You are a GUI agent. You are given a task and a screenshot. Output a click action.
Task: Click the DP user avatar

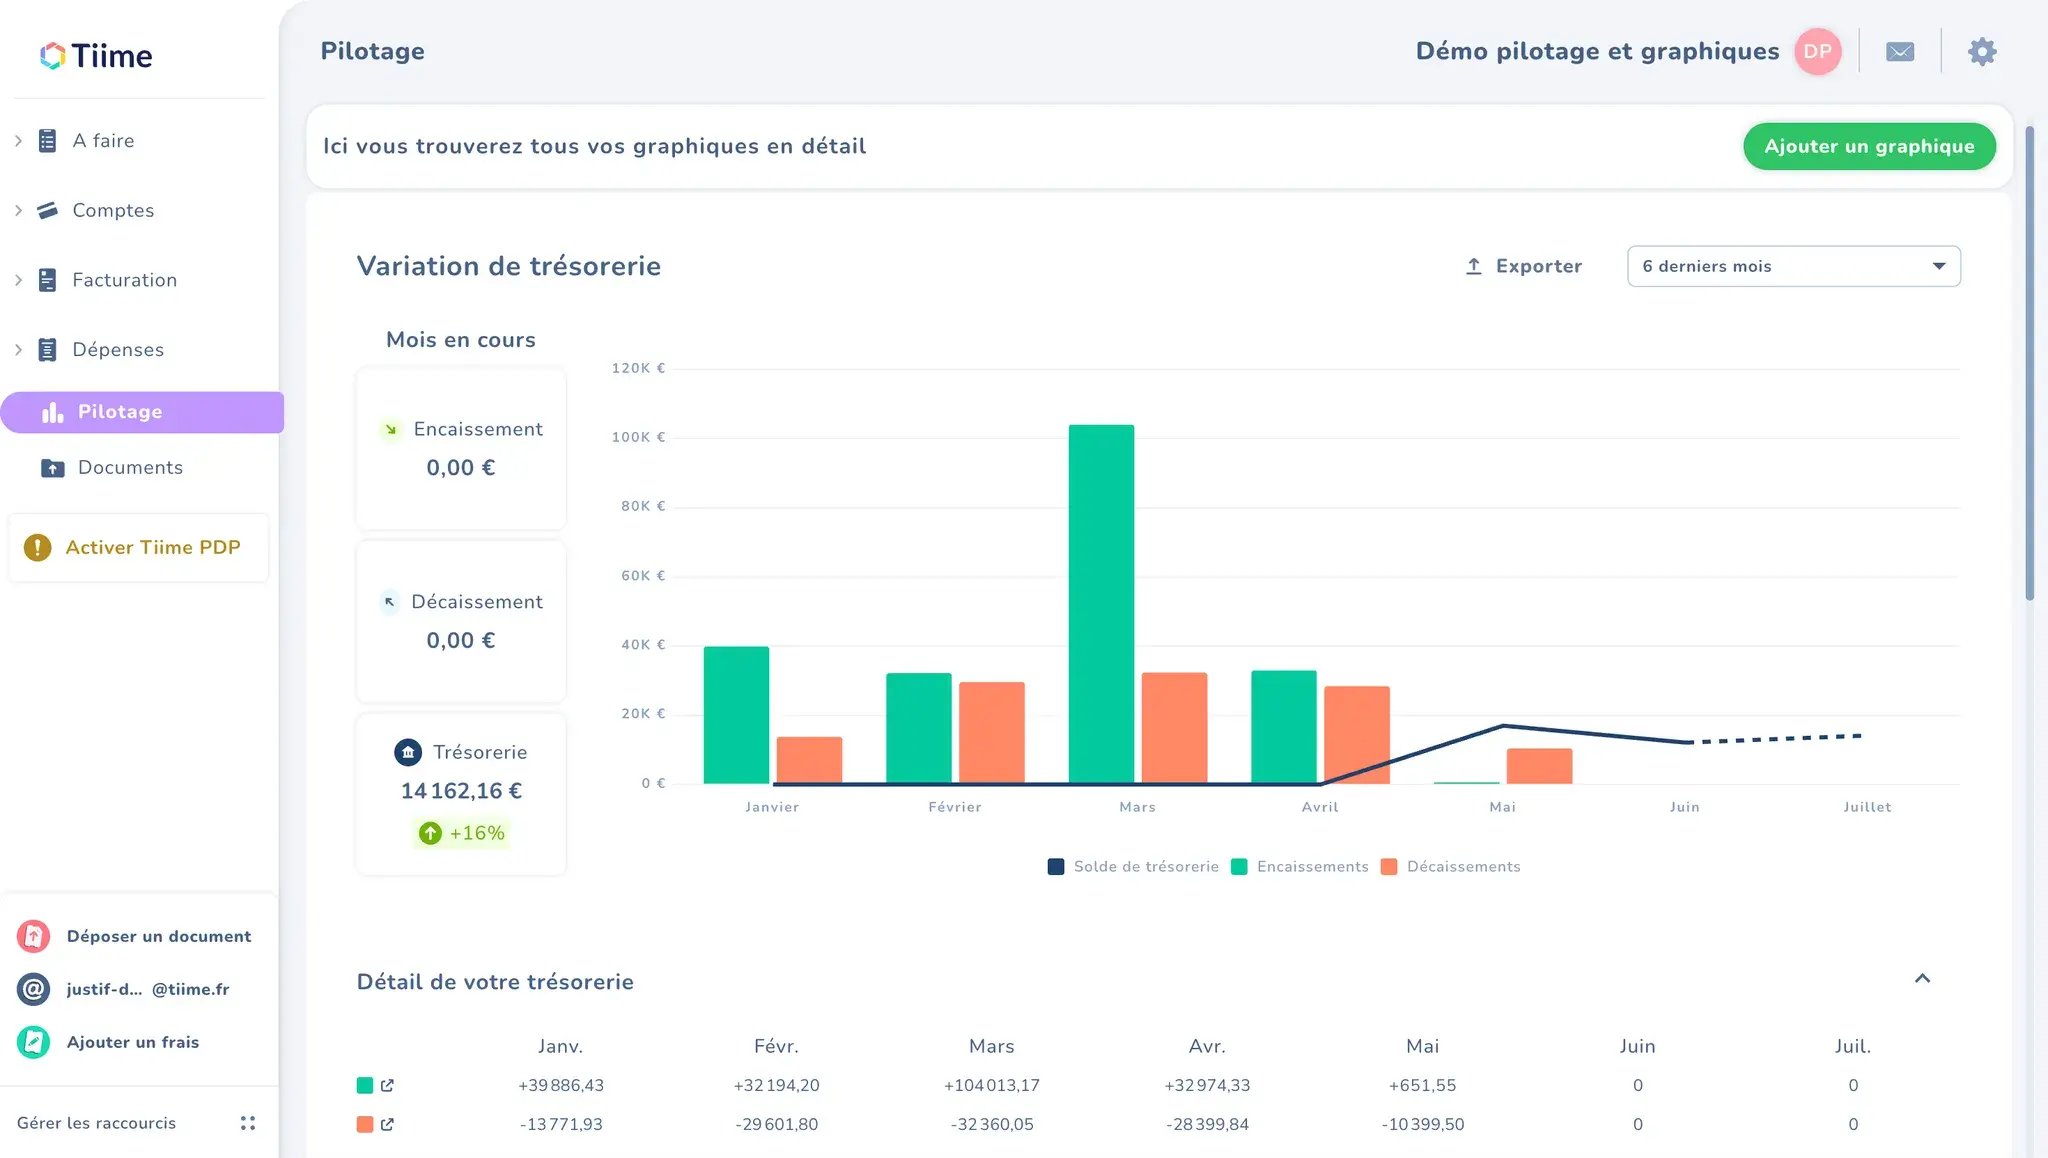point(1817,52)
